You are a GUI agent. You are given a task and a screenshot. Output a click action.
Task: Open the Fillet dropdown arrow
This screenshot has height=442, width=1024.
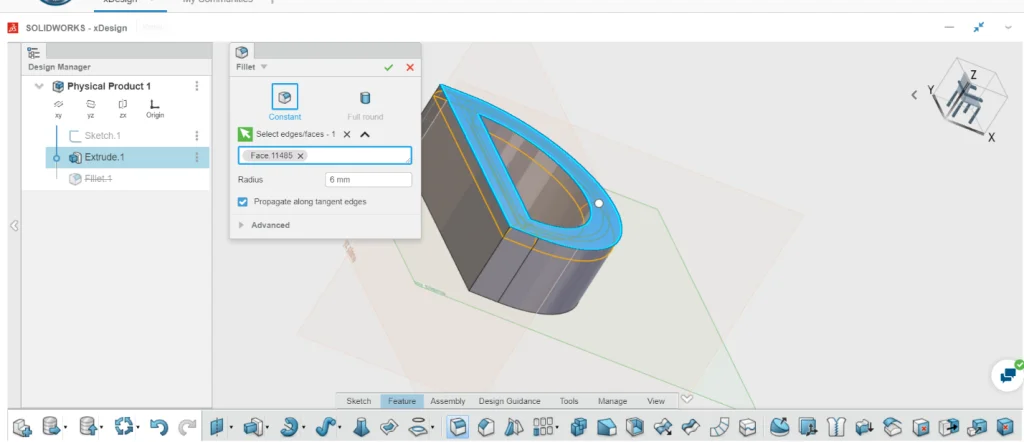pyautogui.click(x=264, y=67)
